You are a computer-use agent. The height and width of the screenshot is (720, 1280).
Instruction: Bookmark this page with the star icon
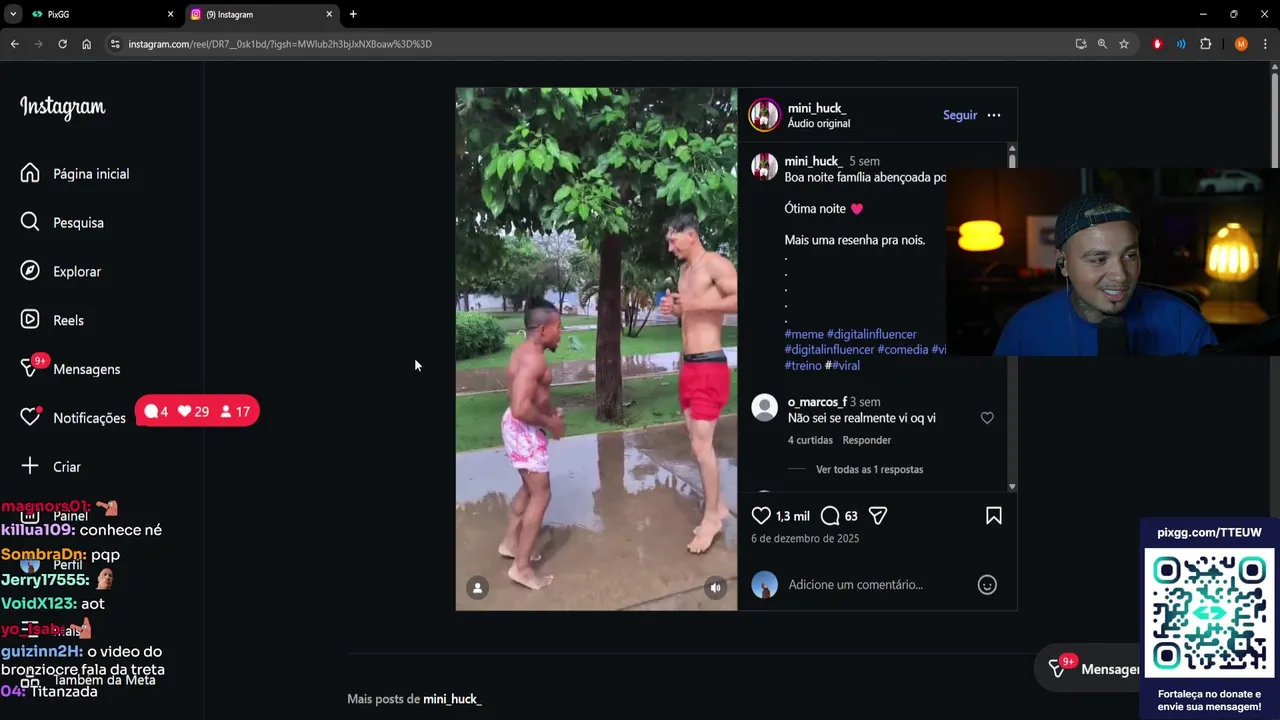coord(1124,44)
